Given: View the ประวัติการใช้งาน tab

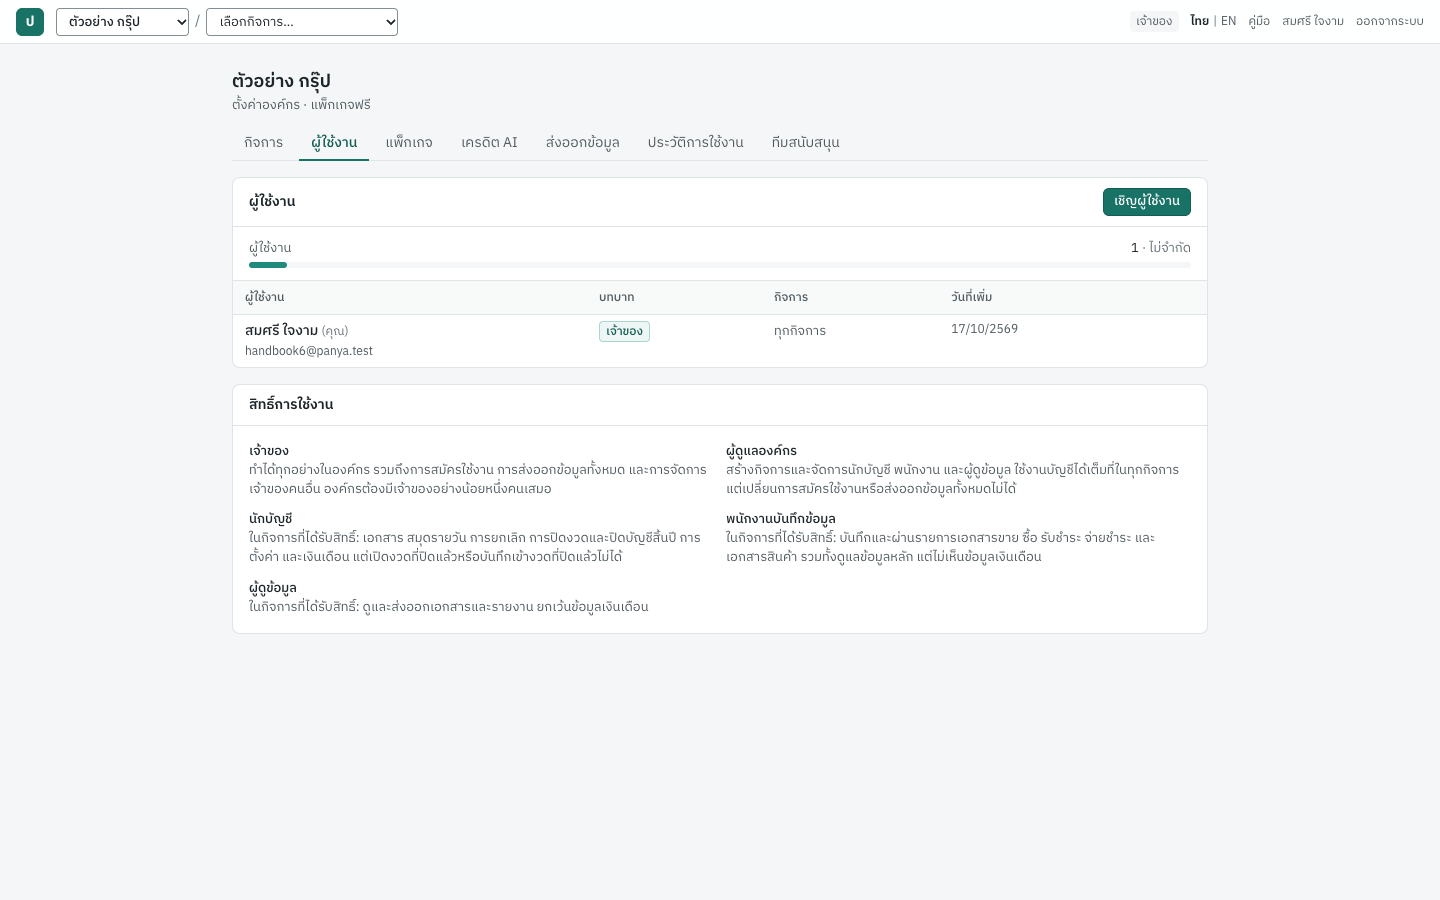Looking at the screenshot, I should tap(696, 142).
